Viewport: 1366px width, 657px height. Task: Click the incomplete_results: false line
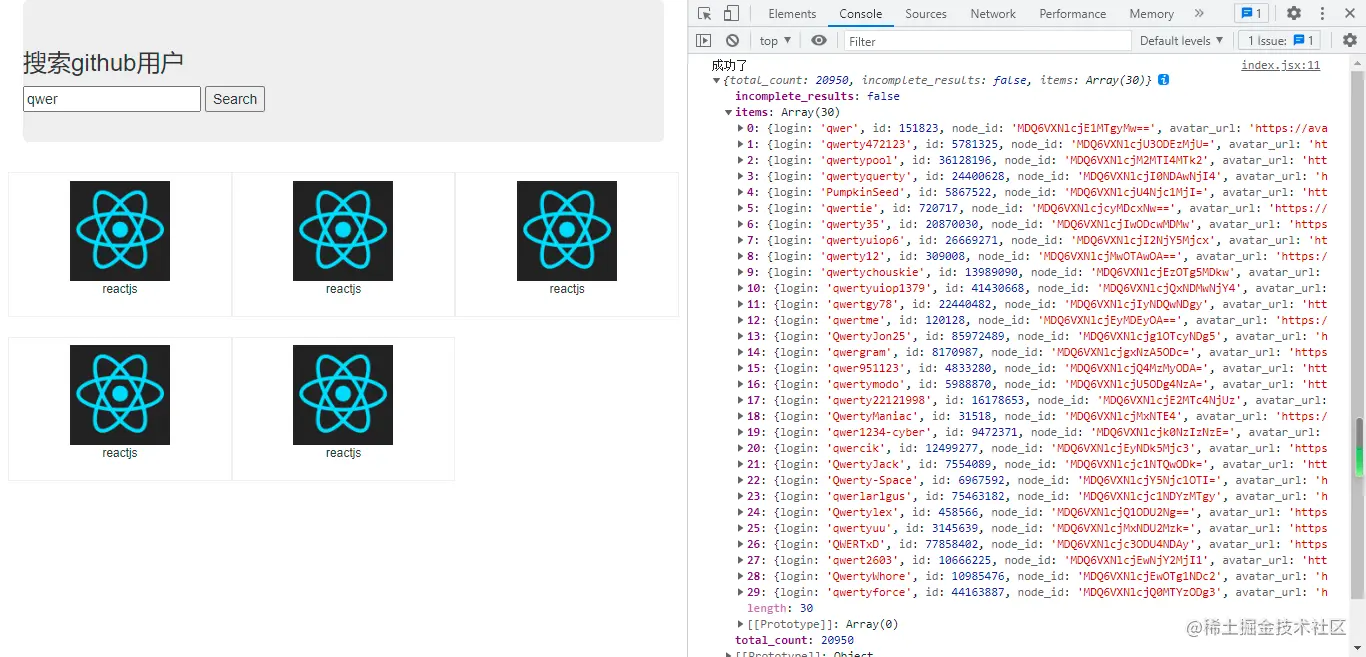(x=817, y=97)
